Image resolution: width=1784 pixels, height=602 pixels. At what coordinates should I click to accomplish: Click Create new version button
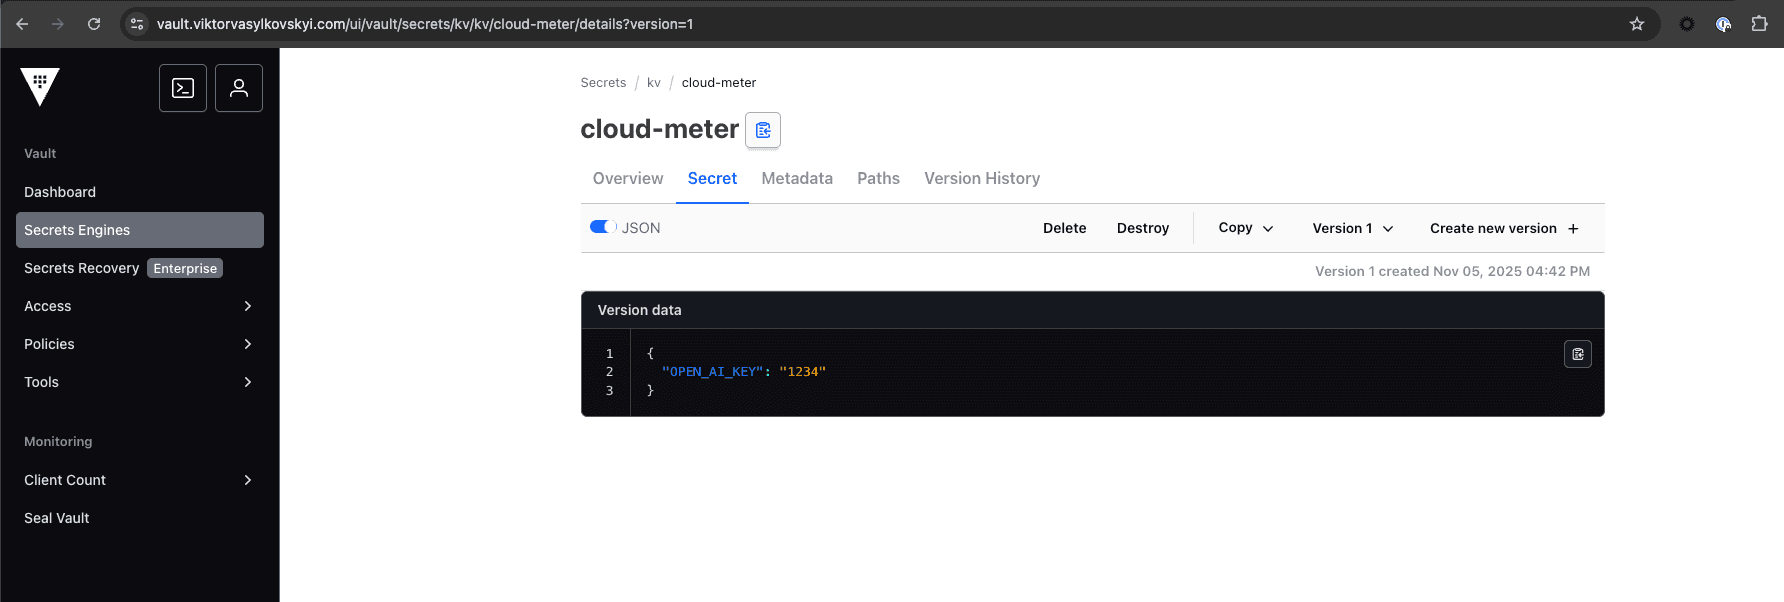tap(1504, 228)
